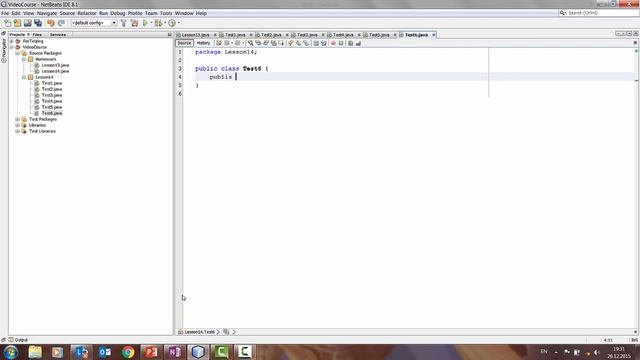This screenshot has height=360, width=640.
Task: Select Test1.java in the project tree
Action: click(52, 83)
